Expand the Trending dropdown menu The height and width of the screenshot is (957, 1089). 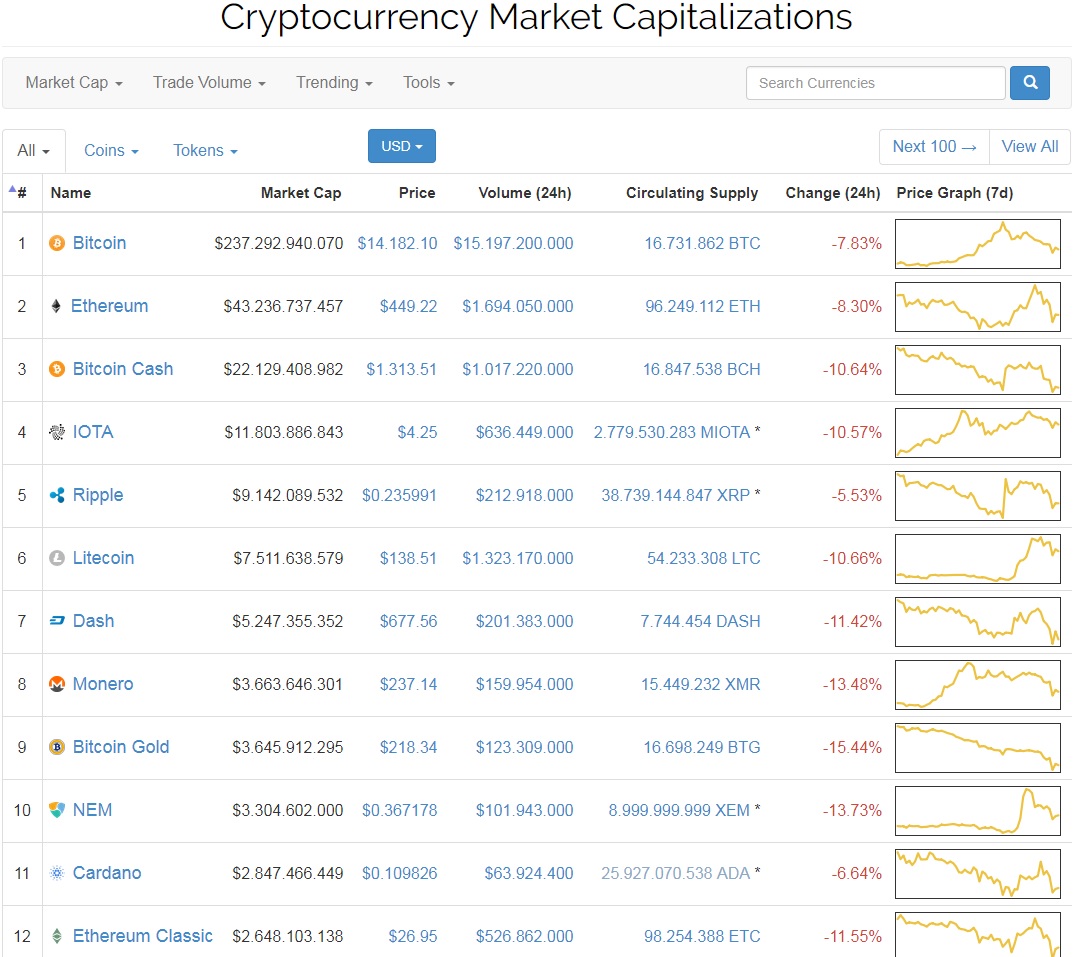point(334,83)
